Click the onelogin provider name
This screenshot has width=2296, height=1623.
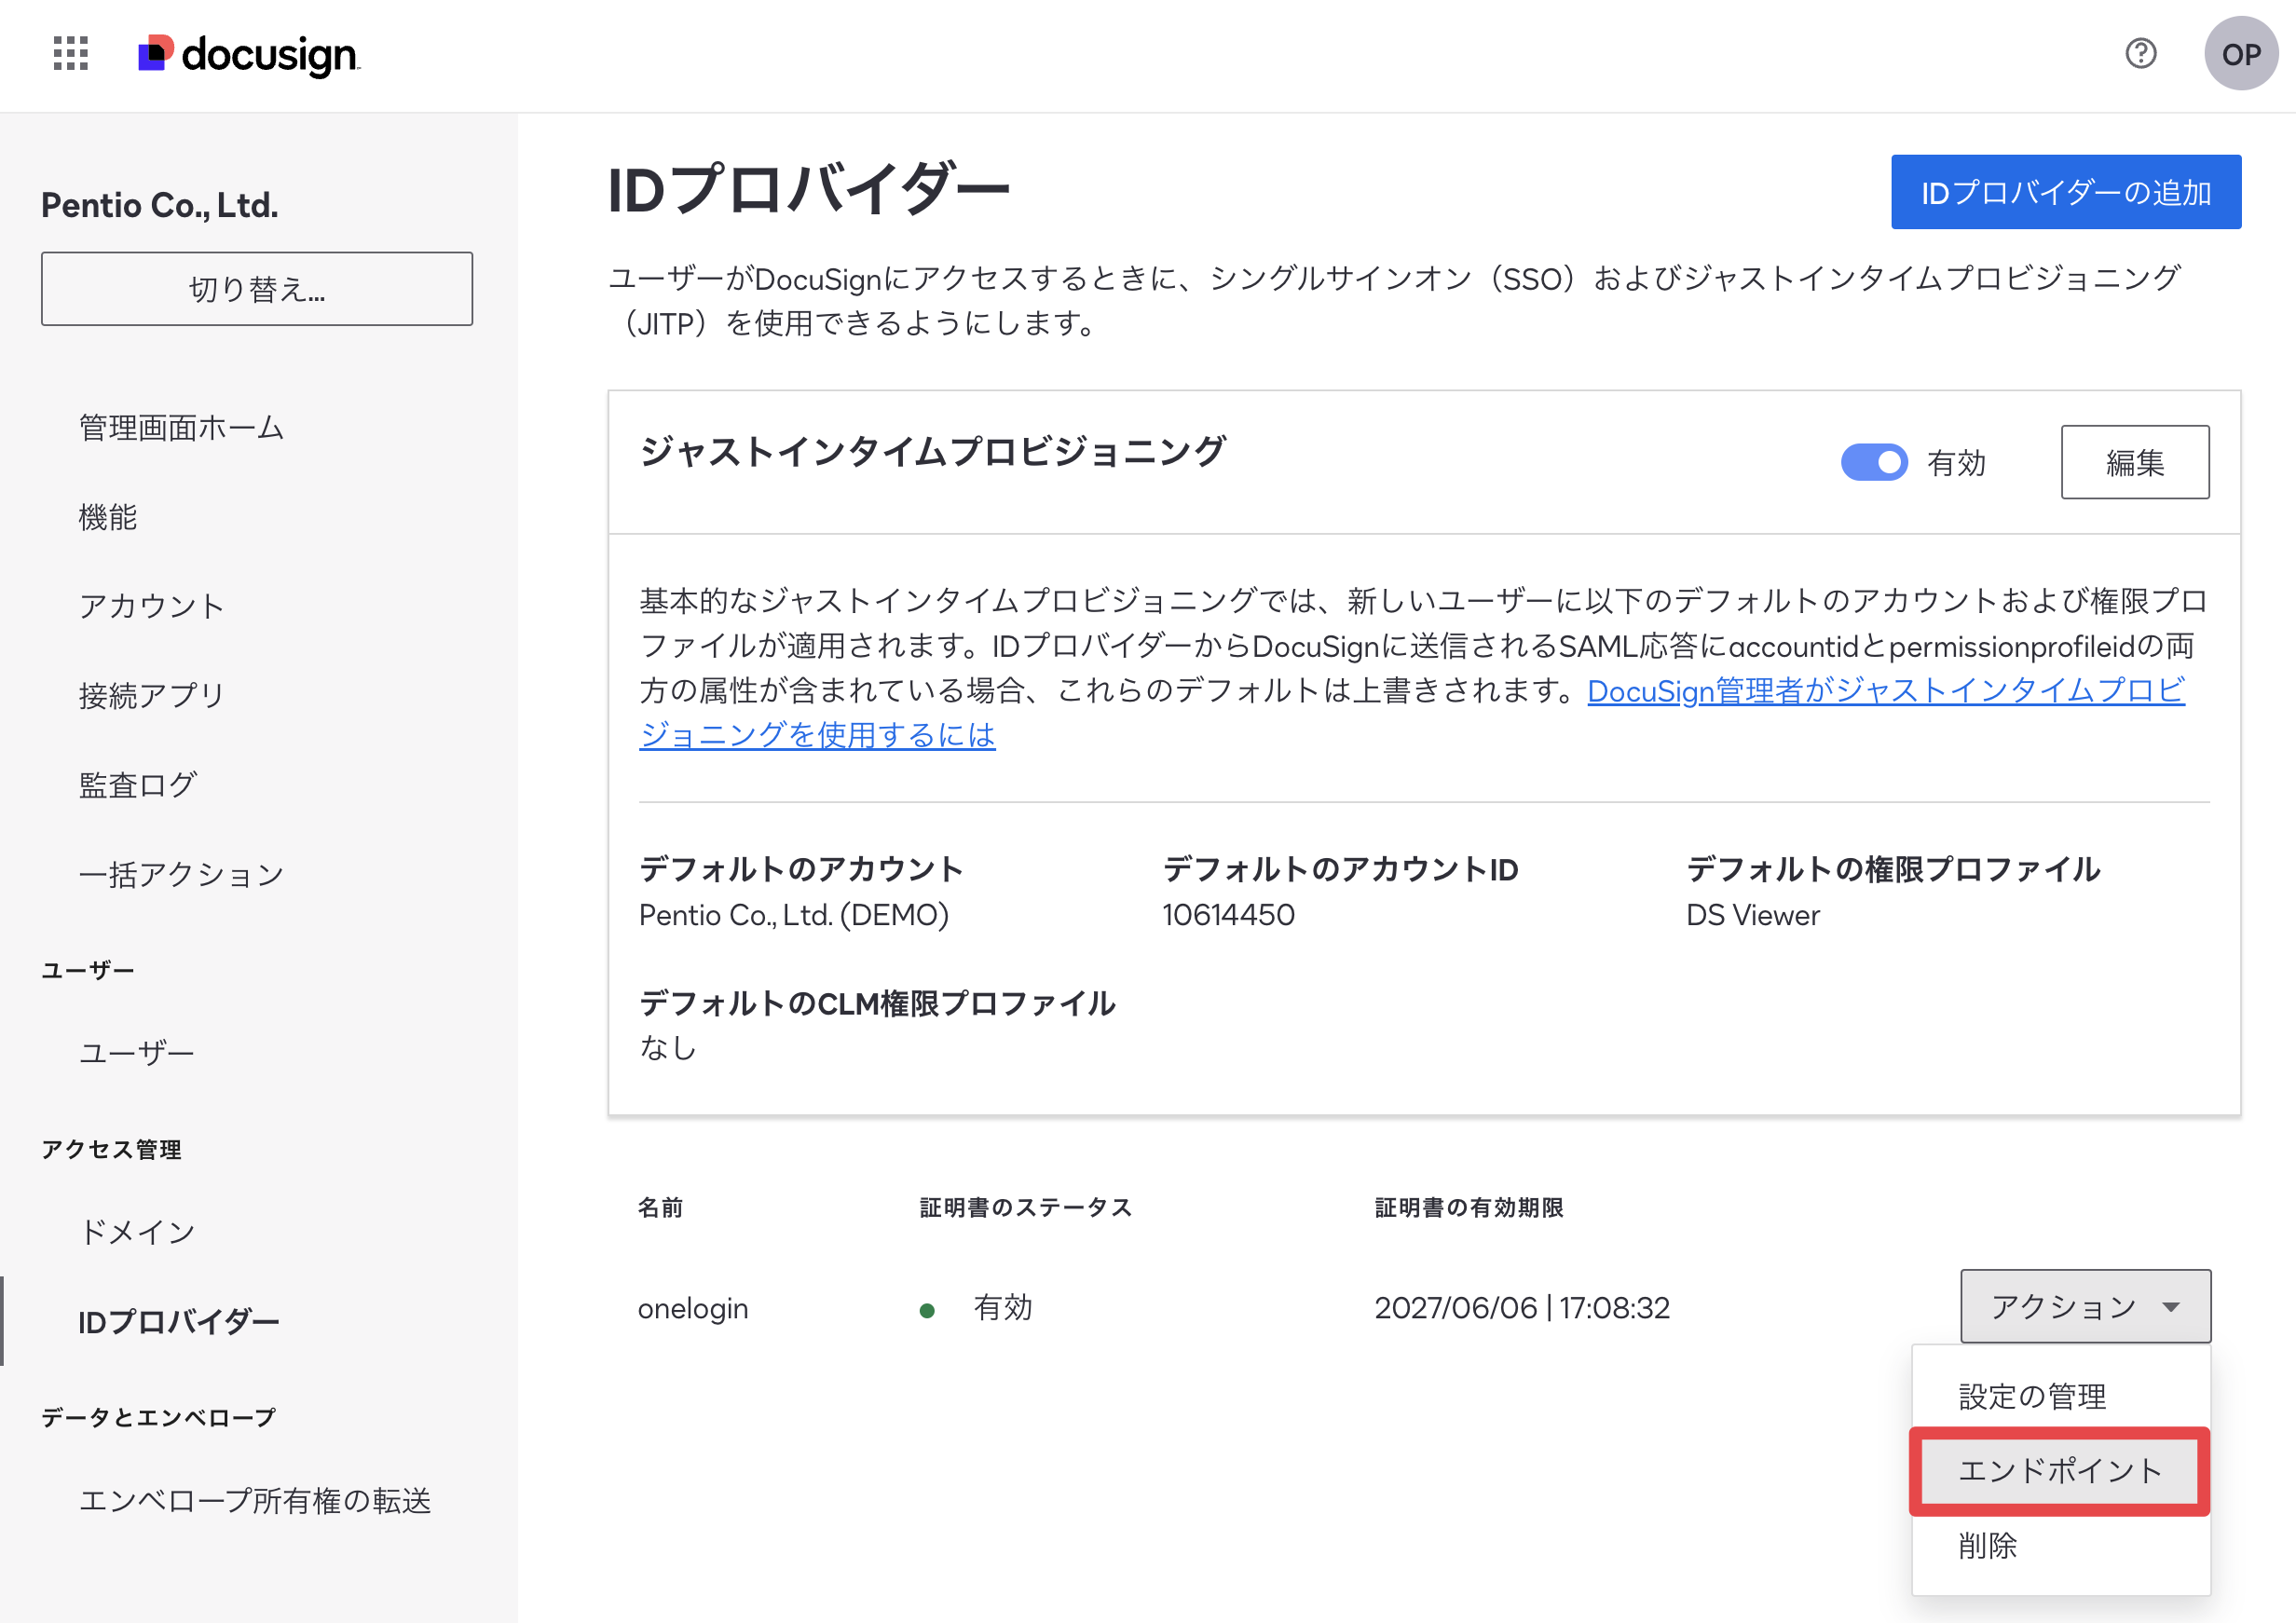(693, 1308)
